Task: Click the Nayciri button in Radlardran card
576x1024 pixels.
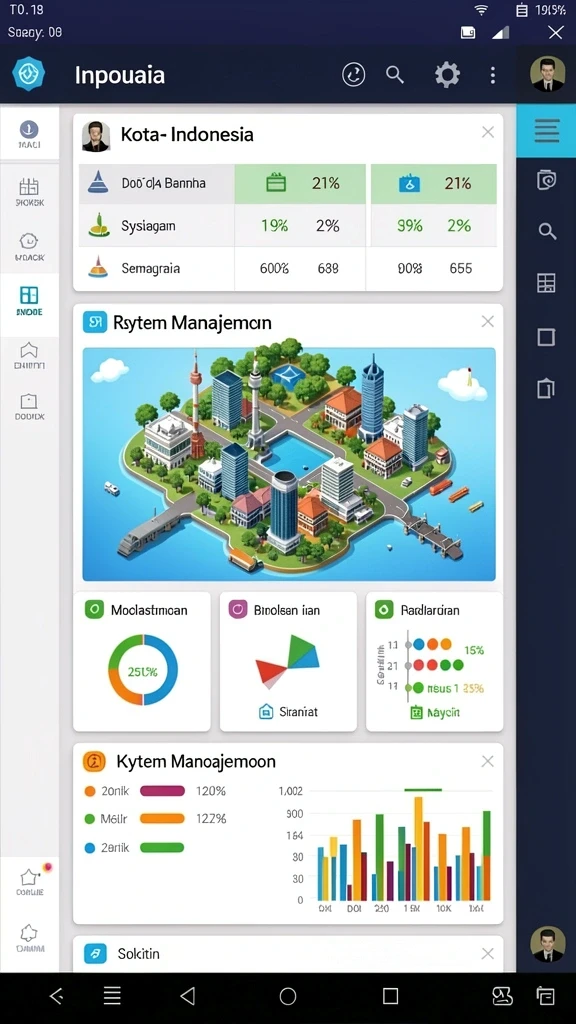Action: point(434,712)
